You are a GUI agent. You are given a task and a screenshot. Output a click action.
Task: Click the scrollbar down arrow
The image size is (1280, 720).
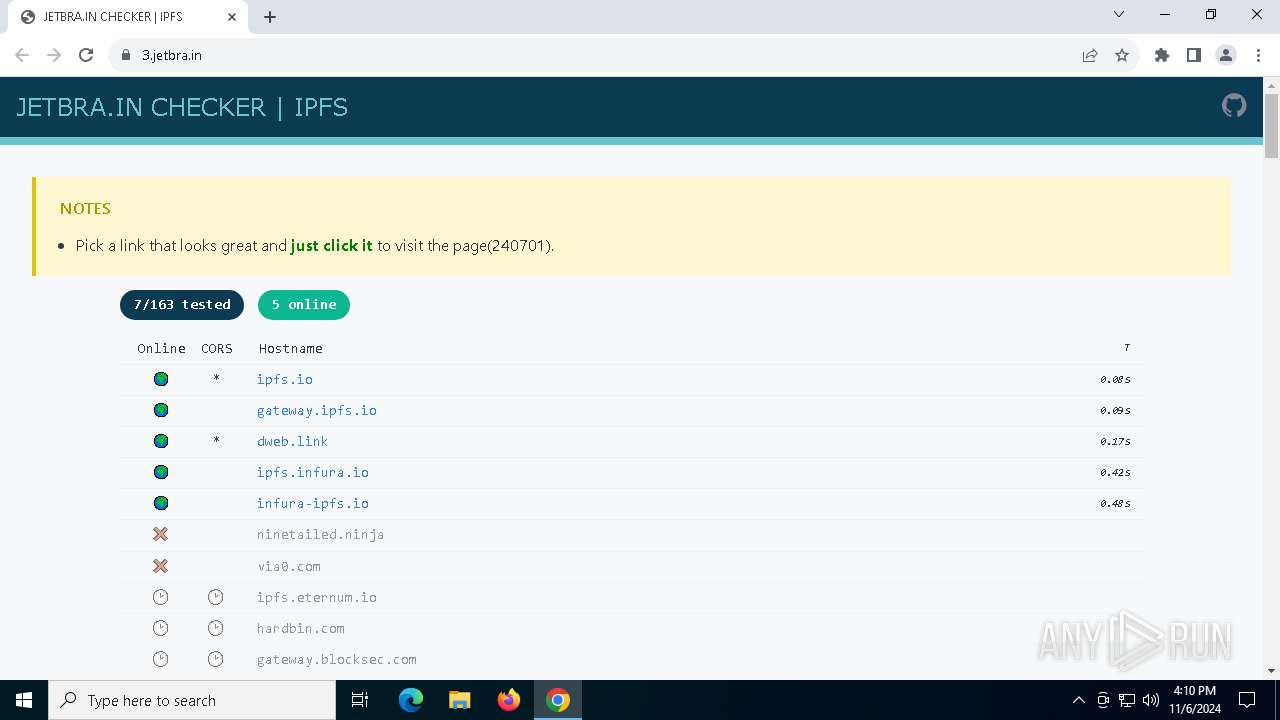[1271, 671]
